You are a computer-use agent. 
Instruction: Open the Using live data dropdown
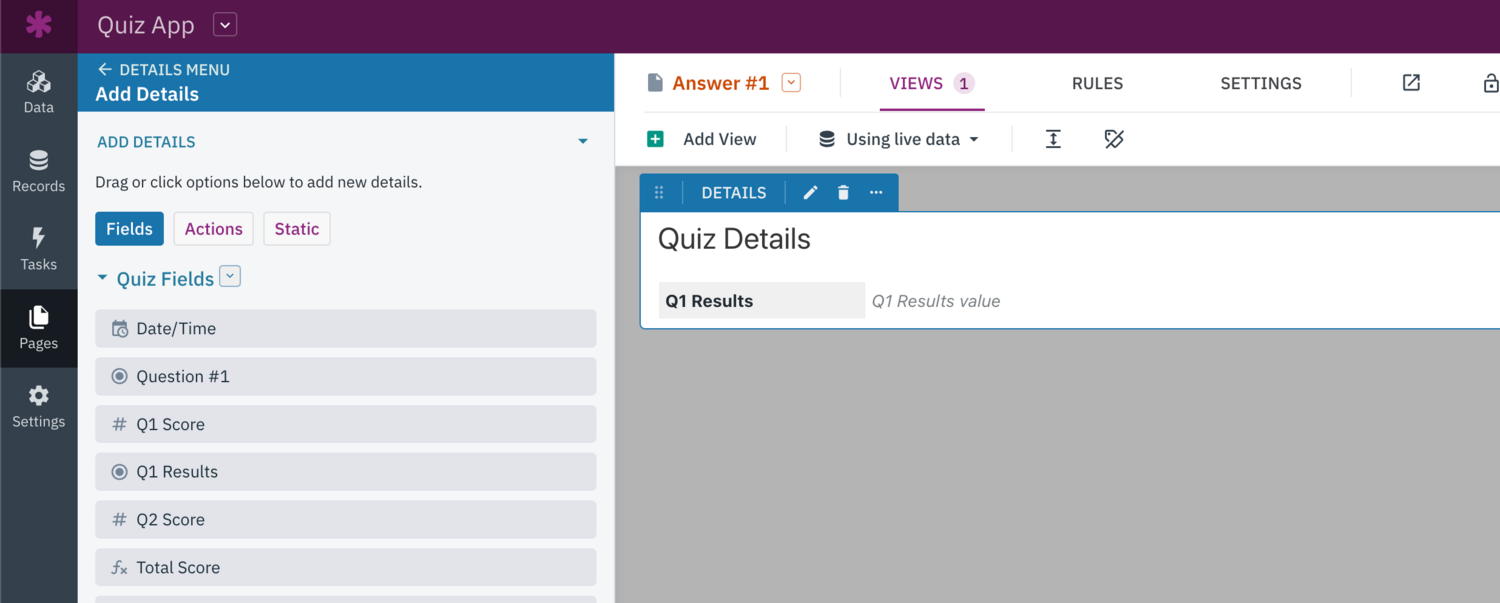tap(895, 139)
